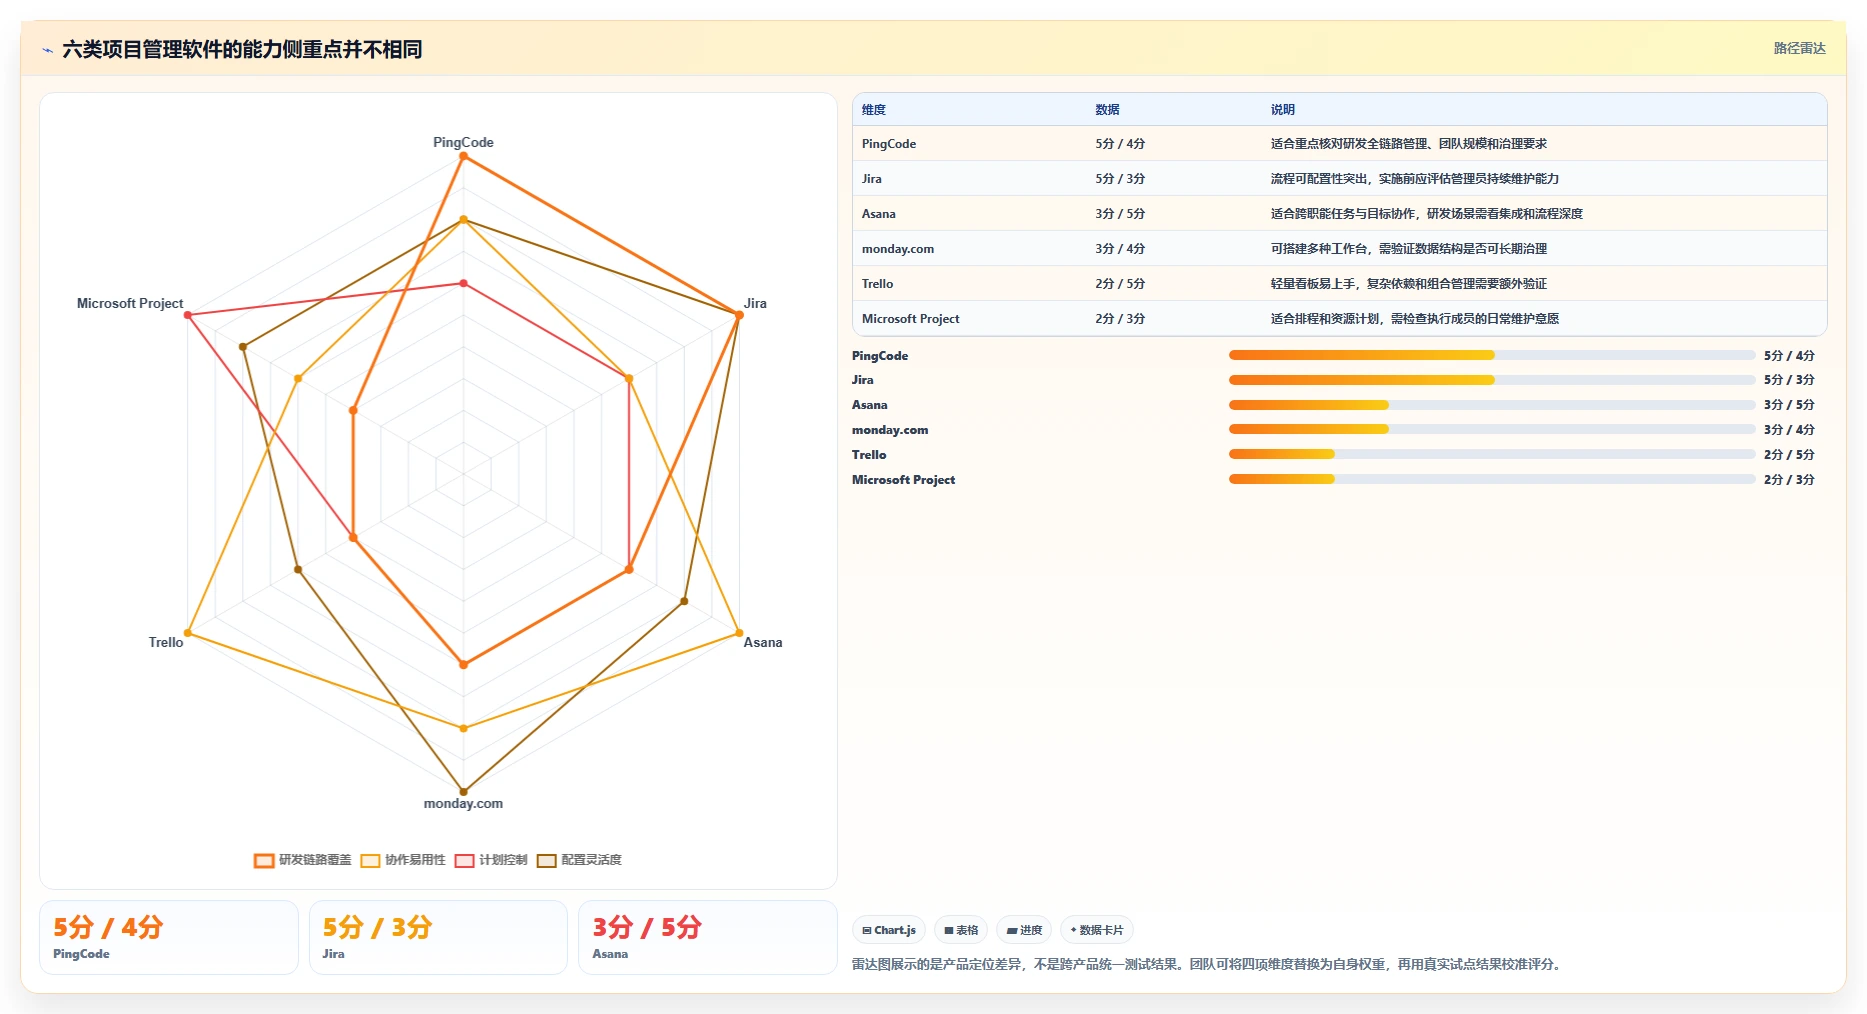Click the 数据卡片 tag chip

tap(1097, 930)
